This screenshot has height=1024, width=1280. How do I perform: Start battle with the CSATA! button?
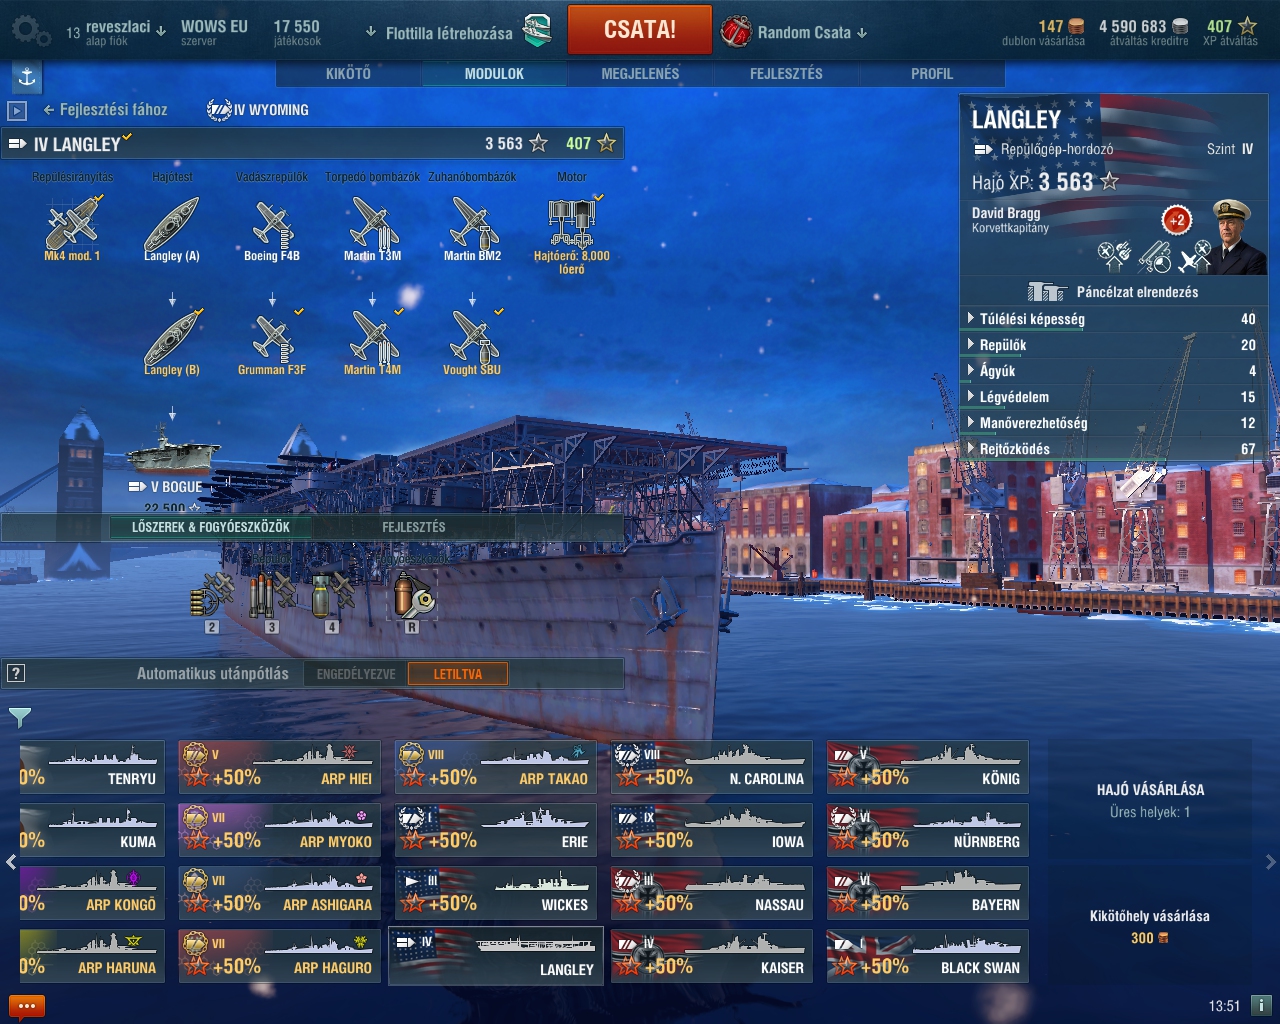point(640,30)
